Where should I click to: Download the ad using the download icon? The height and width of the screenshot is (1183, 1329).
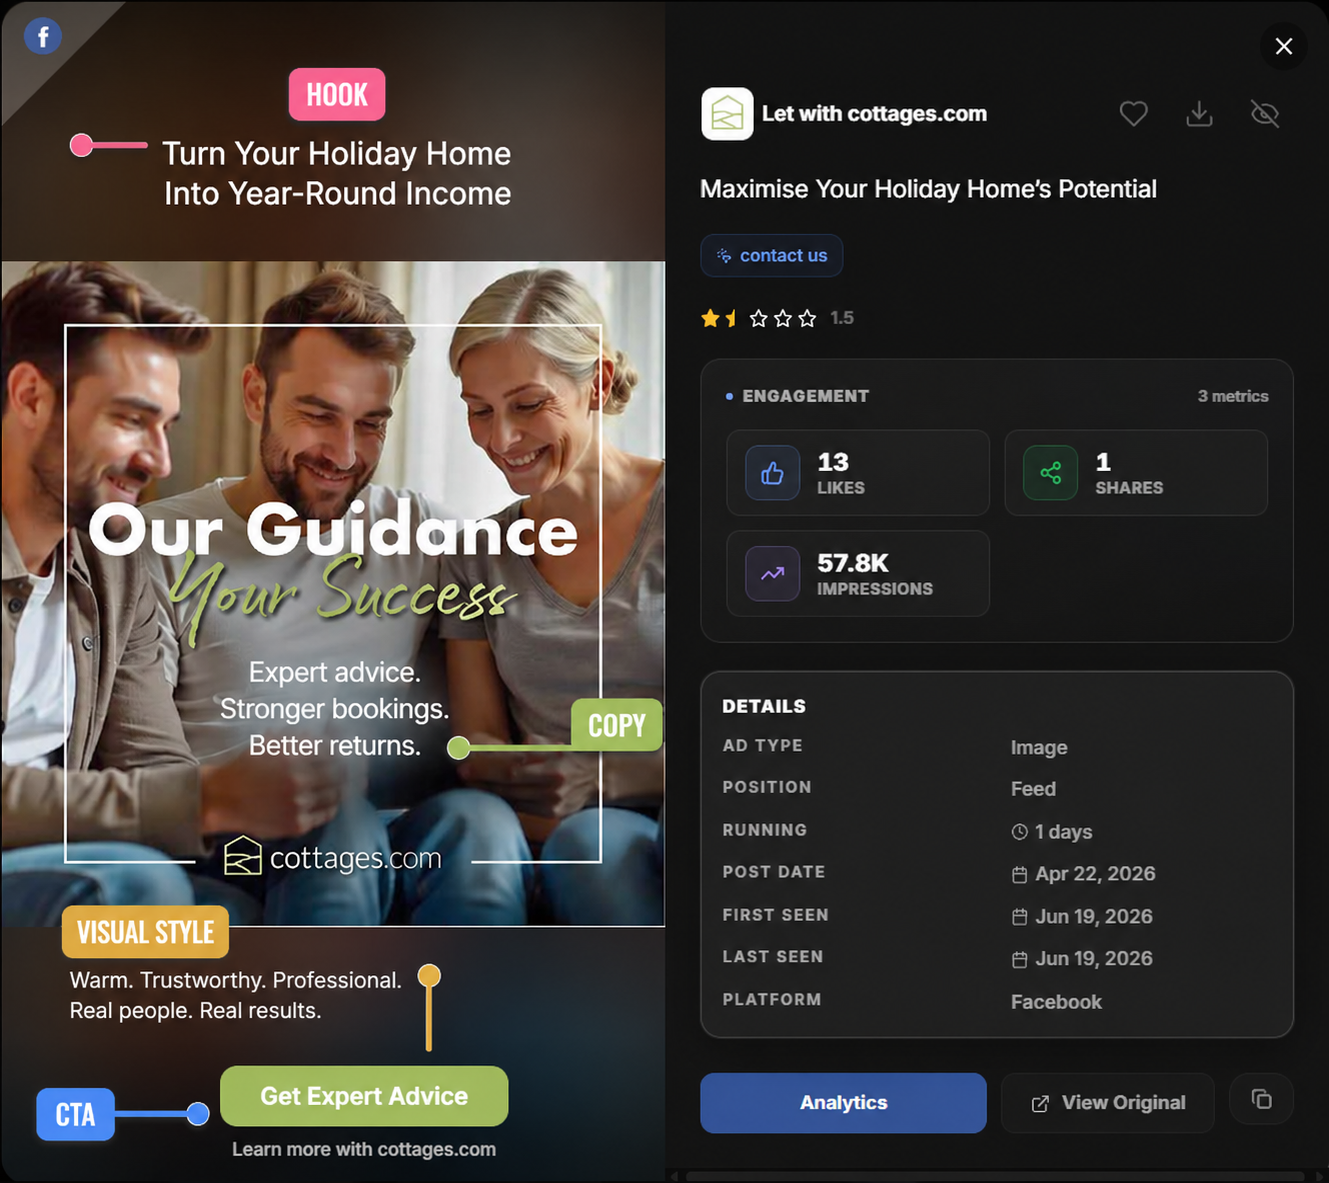pyautogui.click(x=1199, y=114)
